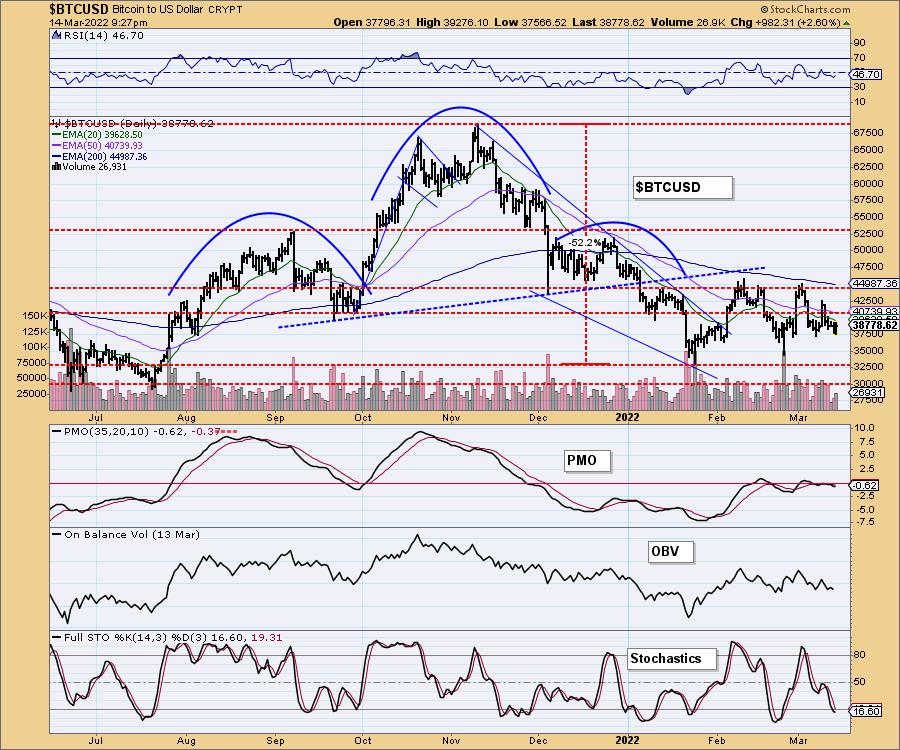Click the 'Volume 26,931' legend entry

[89, 167]
